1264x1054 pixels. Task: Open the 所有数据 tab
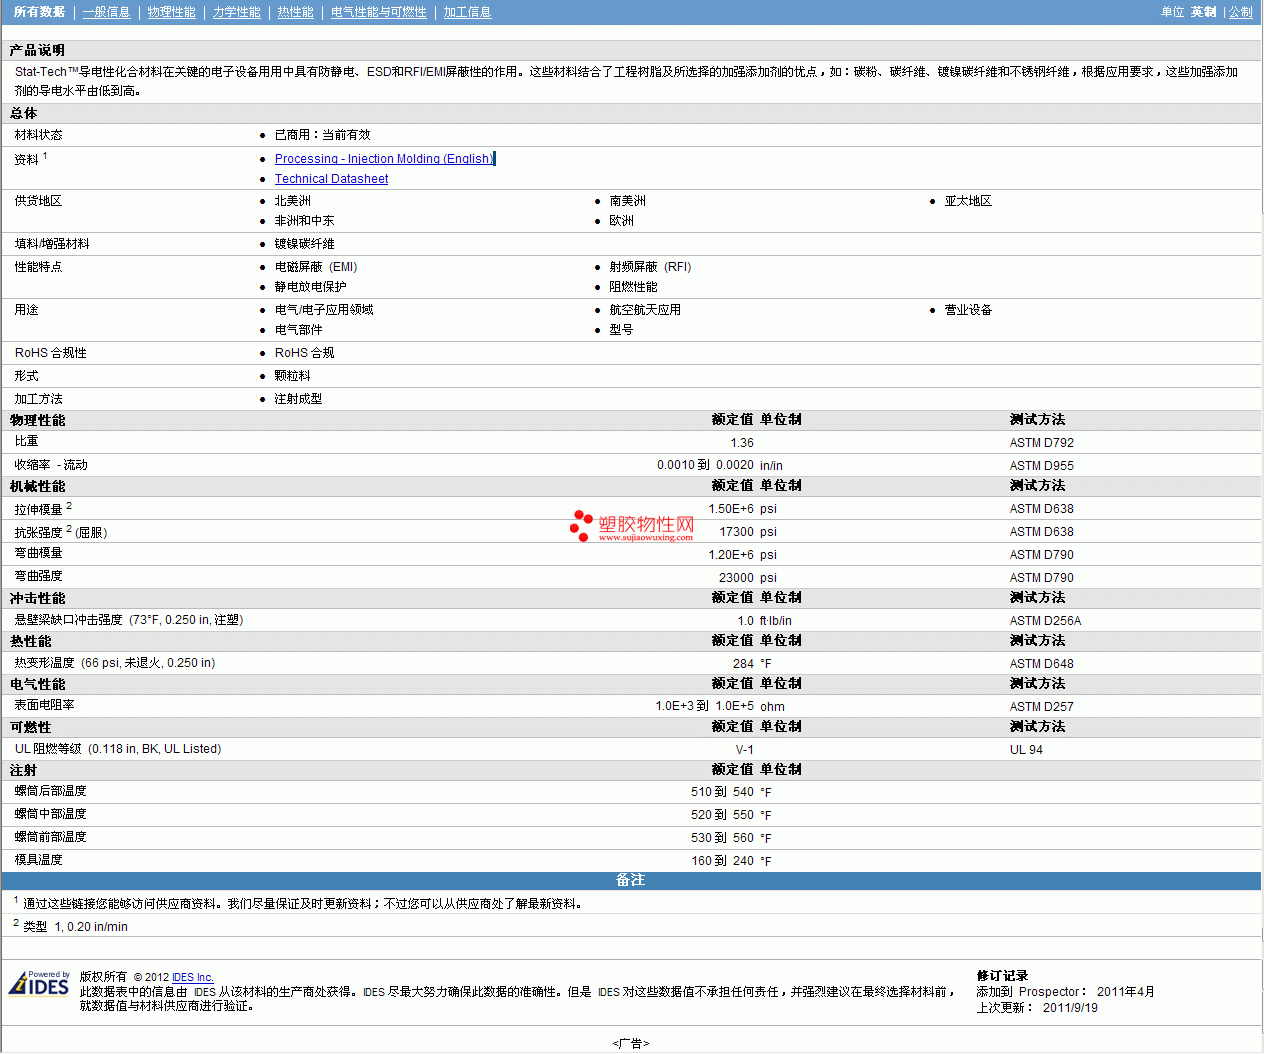pos(39,12)
